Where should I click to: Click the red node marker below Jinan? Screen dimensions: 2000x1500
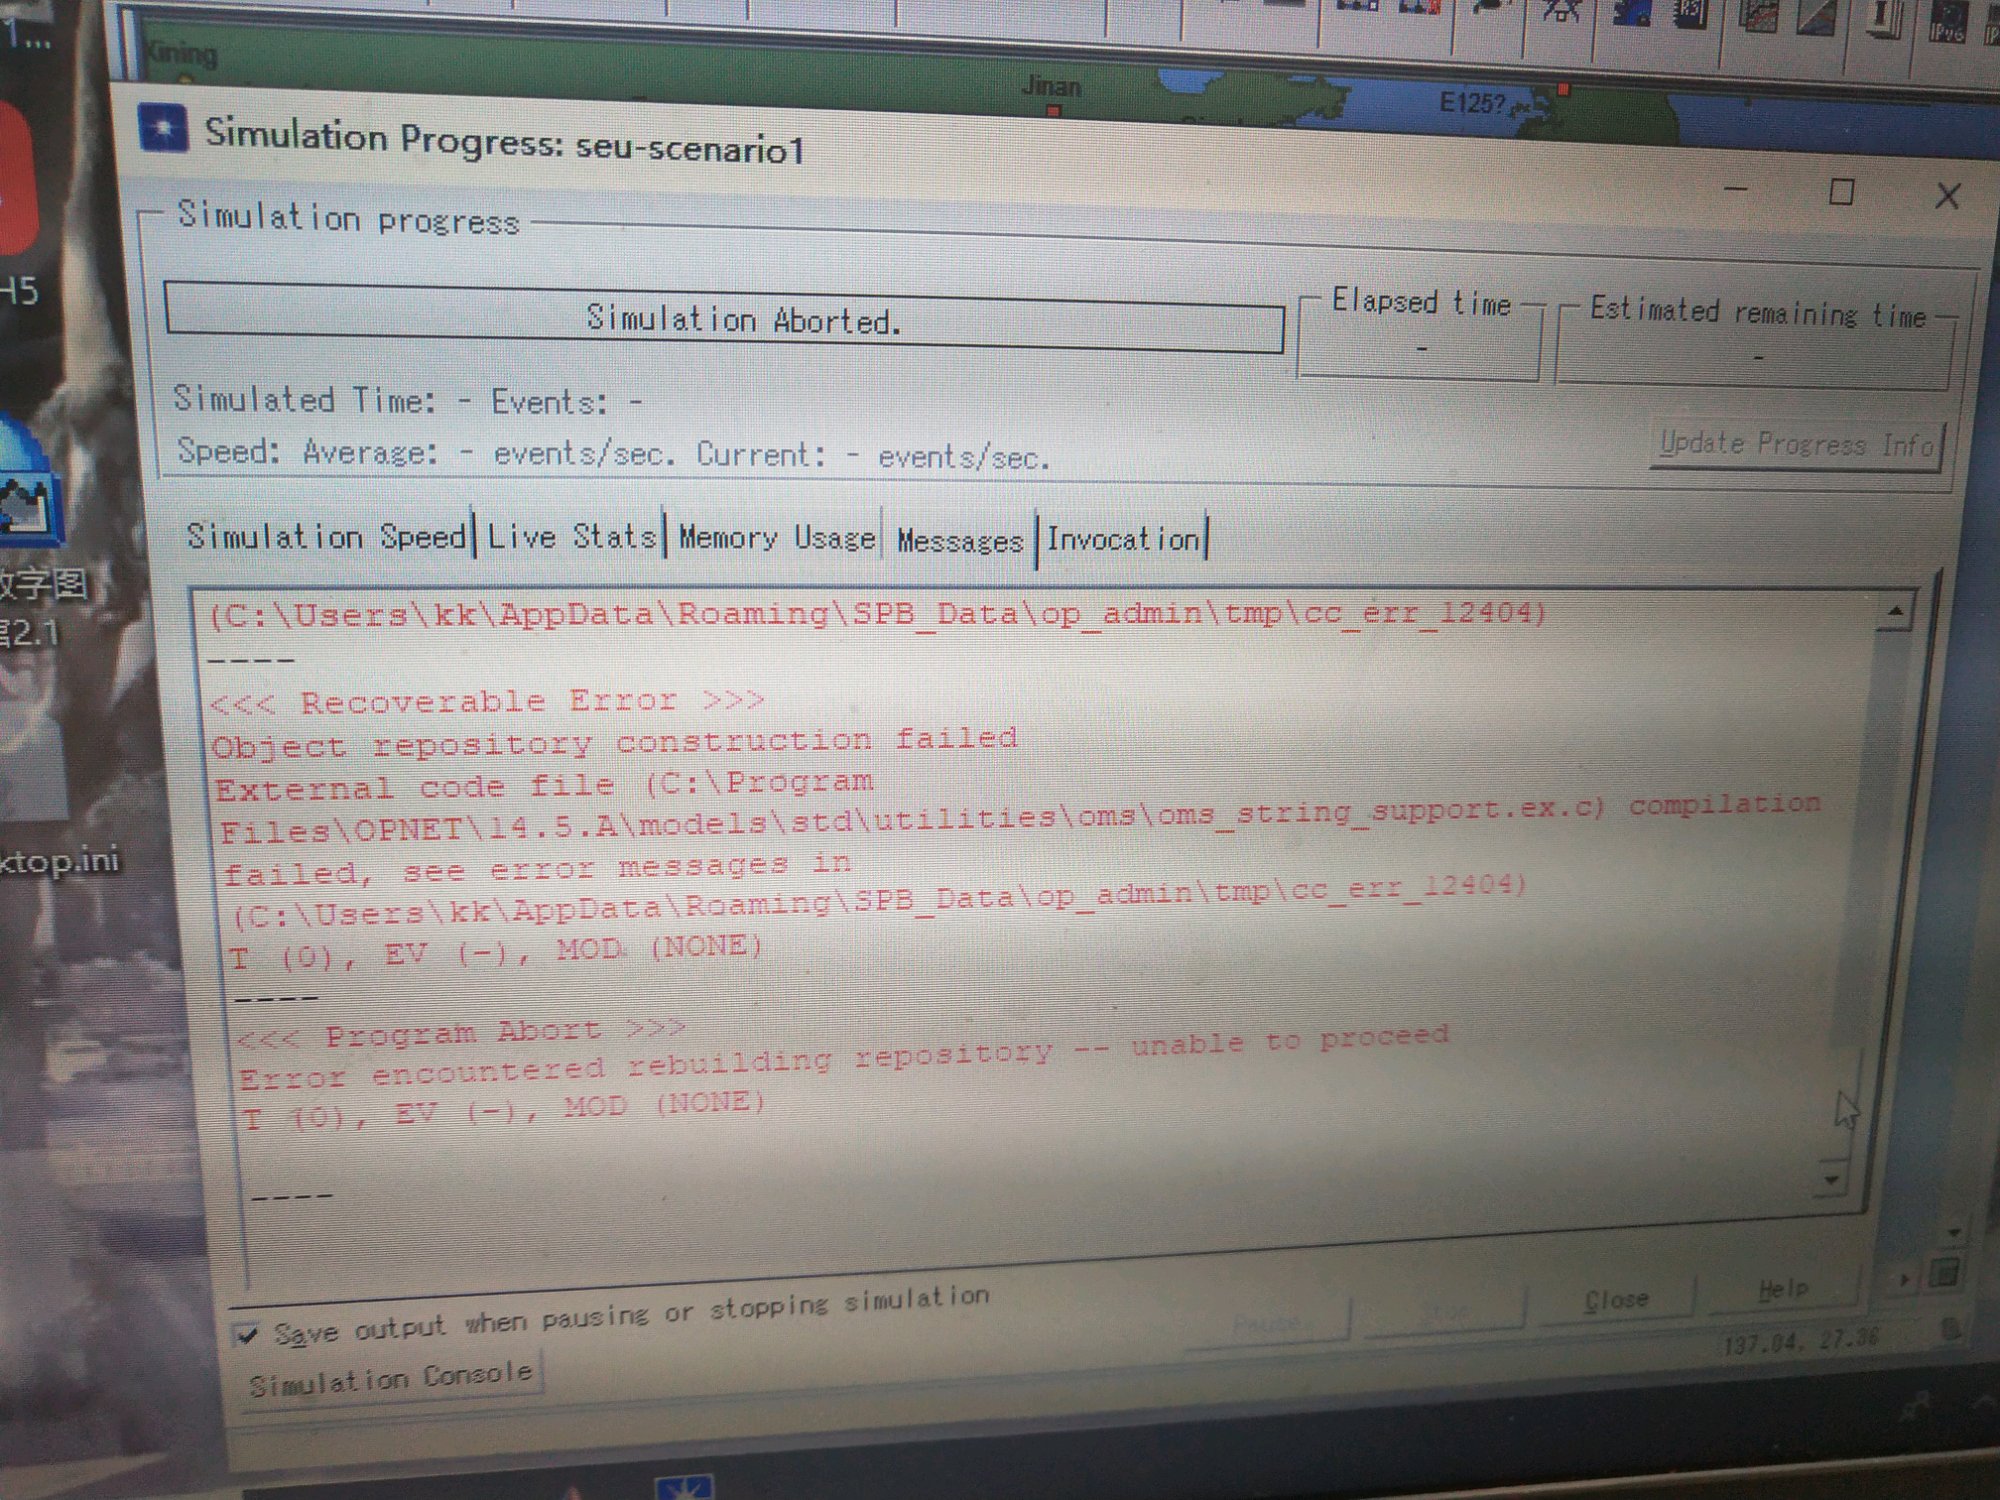pyautogui.click(x=1052, y=111)
